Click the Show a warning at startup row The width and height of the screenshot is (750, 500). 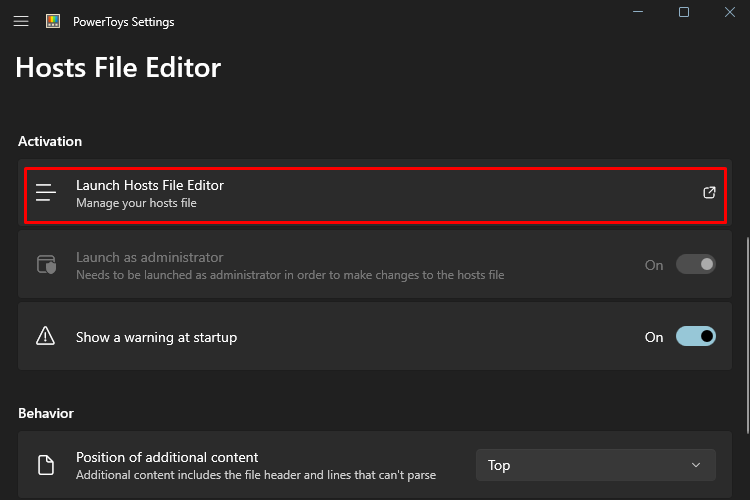click(375, 336)
